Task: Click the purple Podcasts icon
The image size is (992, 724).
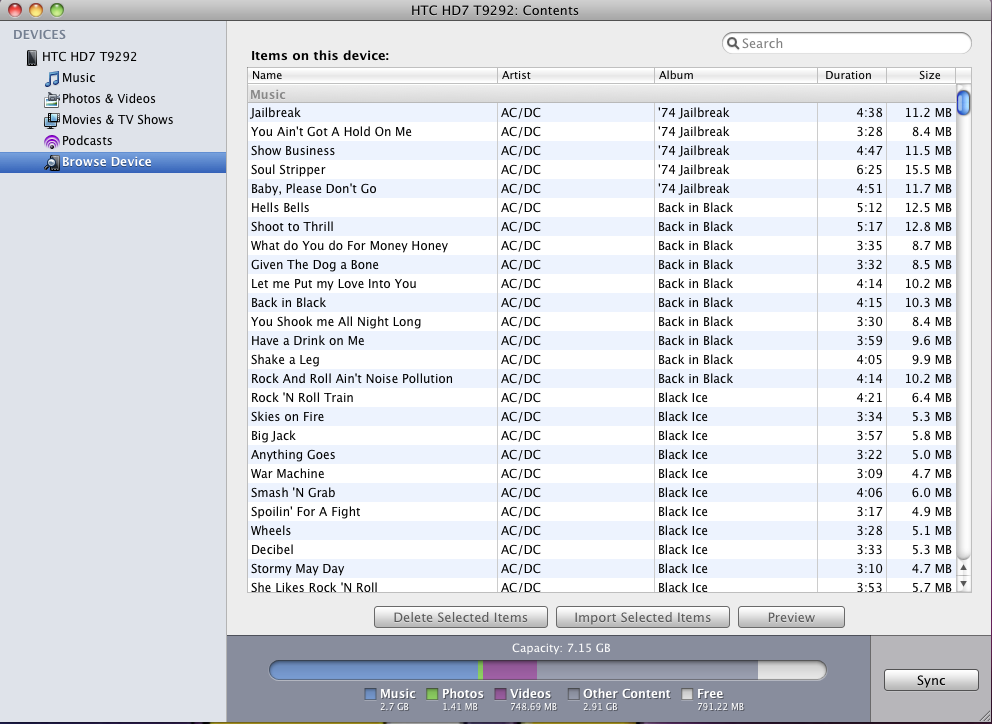Action: pos(52,141)
